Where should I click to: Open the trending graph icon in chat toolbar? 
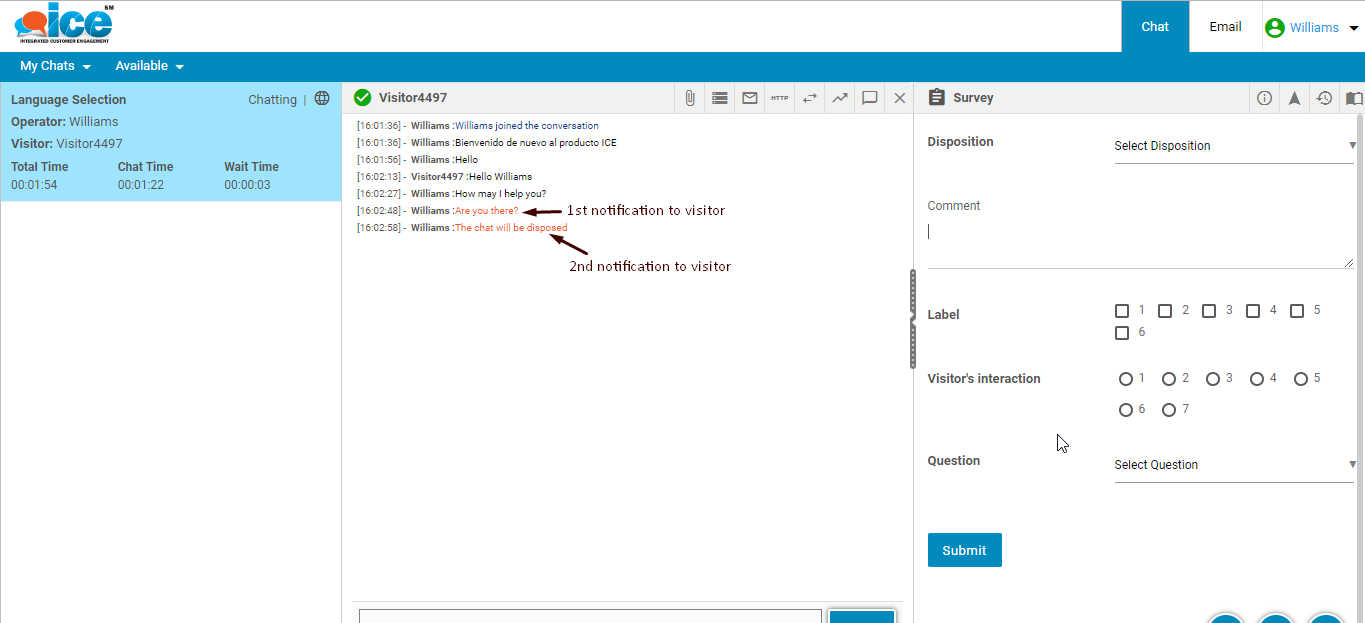839,98
